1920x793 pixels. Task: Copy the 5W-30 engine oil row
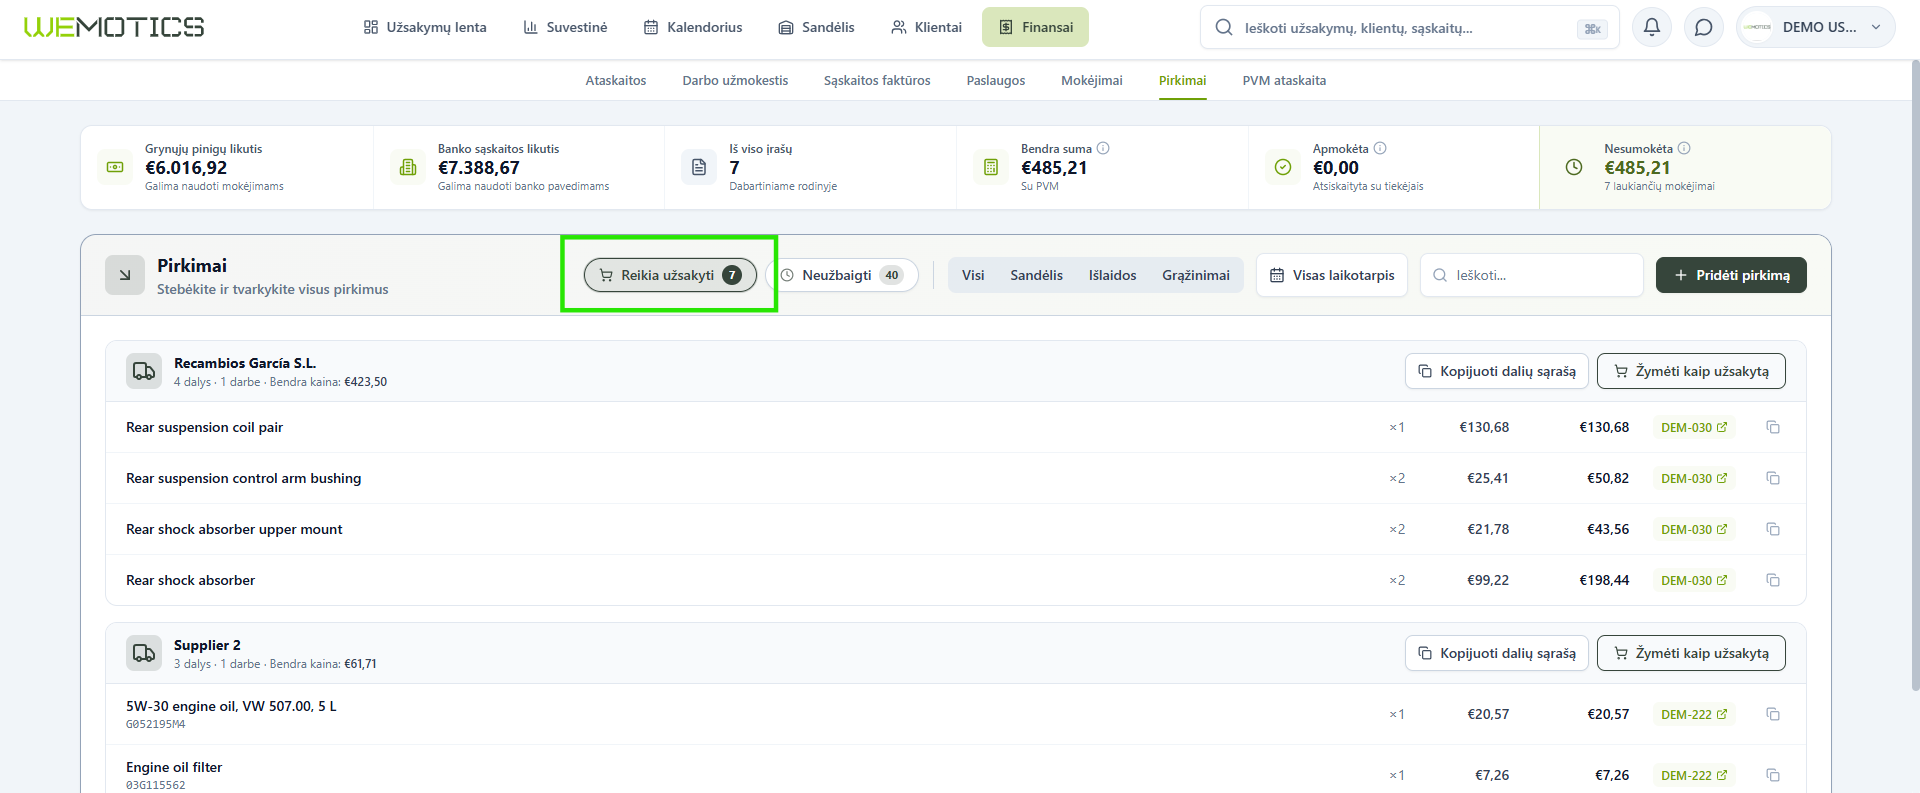coord(1773,714)
